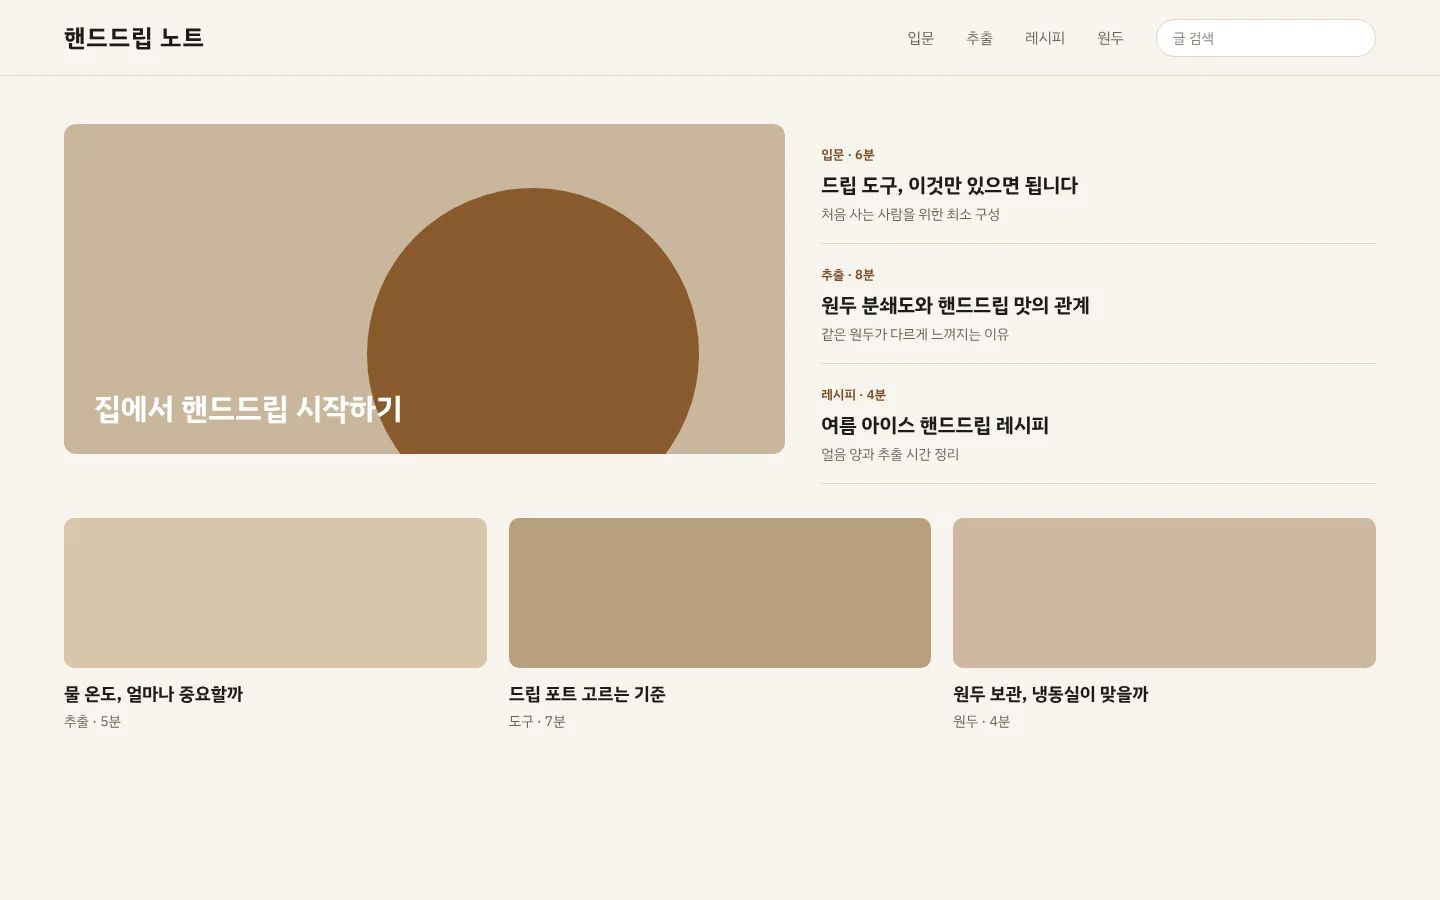1440x900 pixels.
Task: Click thumbnail above 원두 보관, 냉동실이 맞을까
Action: coord(1164,593)
